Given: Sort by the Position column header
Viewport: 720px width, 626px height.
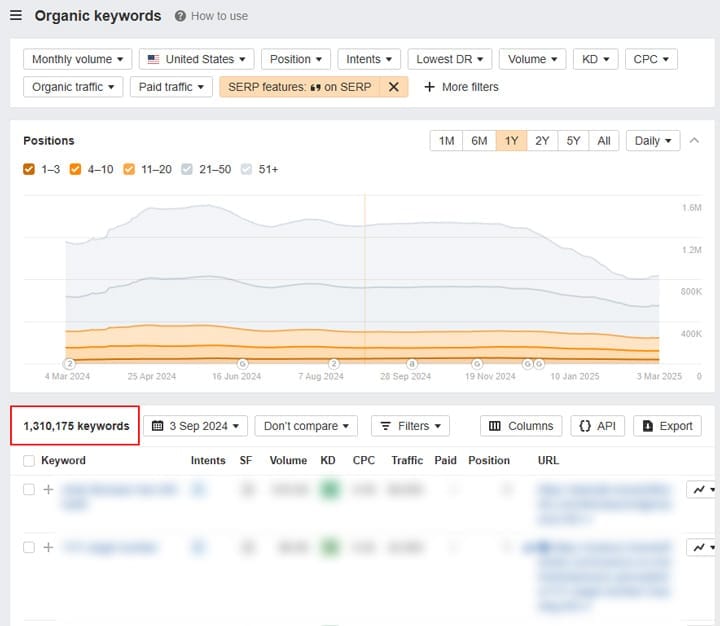Looking at the screenshot, I should 489,460.
